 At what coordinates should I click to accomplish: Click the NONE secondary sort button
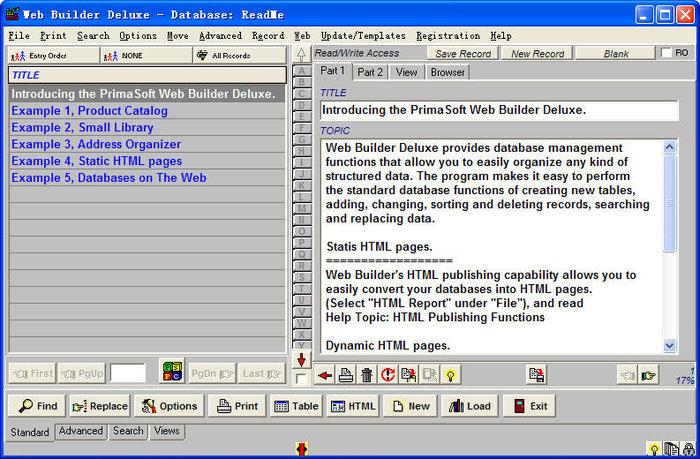click(147, 56)
